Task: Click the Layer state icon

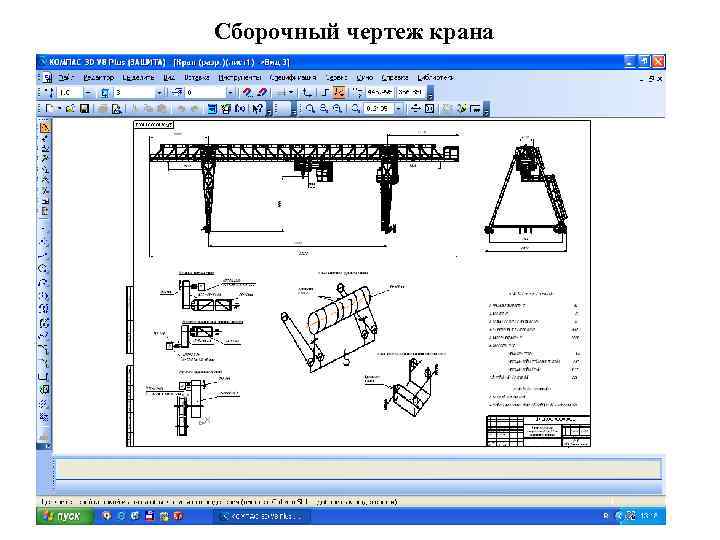Action: [x=177, y=92]
